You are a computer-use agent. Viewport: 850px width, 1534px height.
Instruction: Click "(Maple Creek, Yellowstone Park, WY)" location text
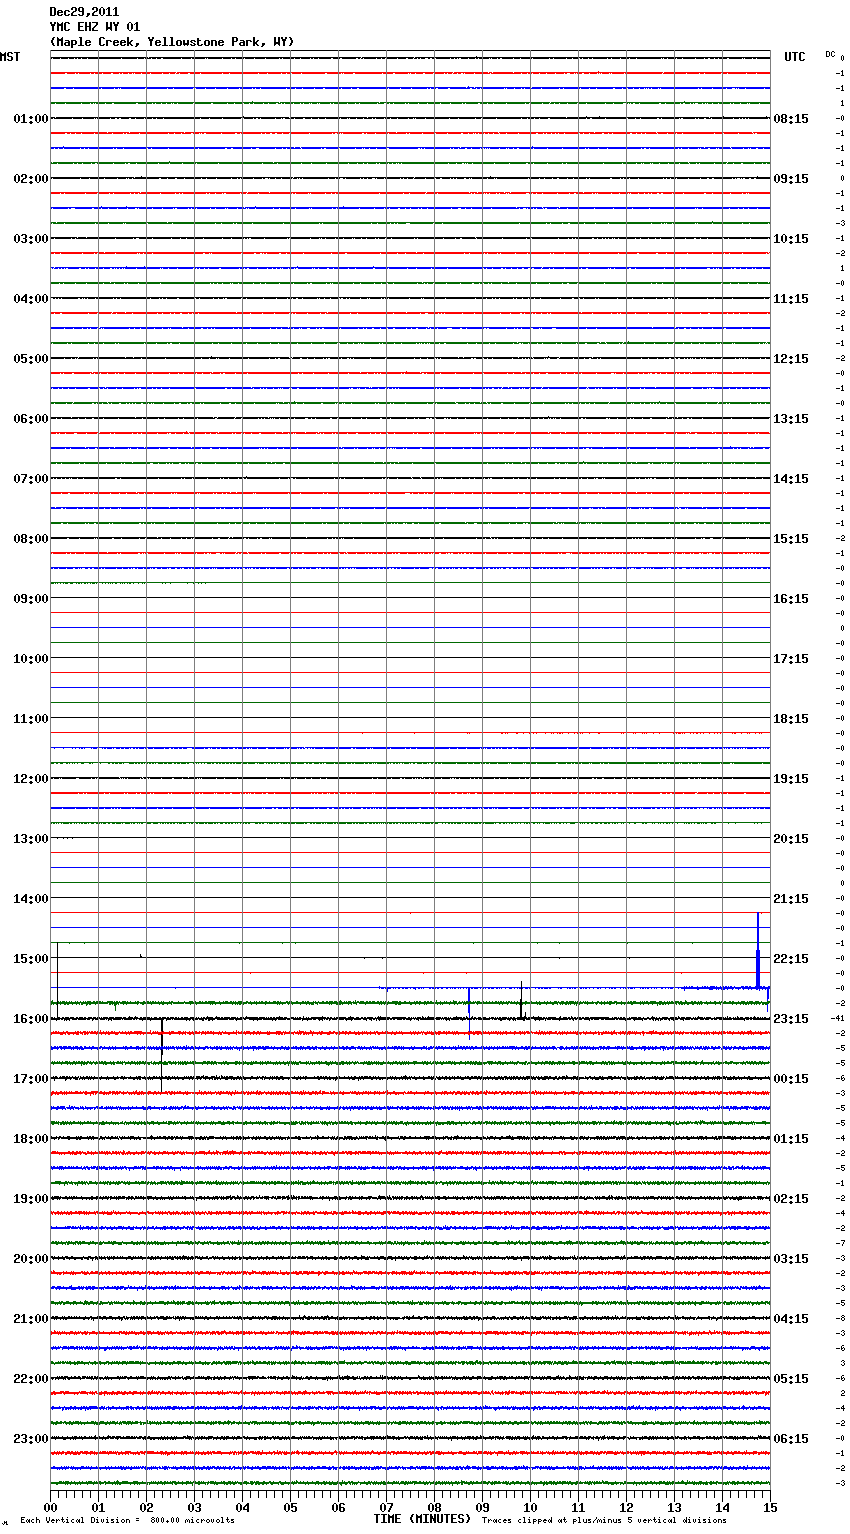172,42
